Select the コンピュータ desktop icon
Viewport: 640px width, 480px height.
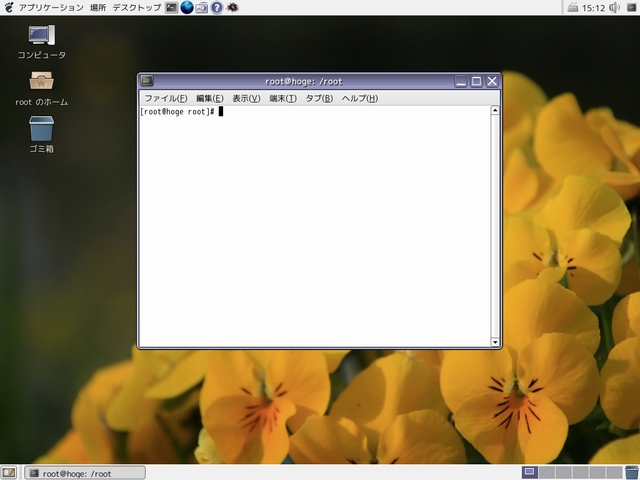point(42,42)
